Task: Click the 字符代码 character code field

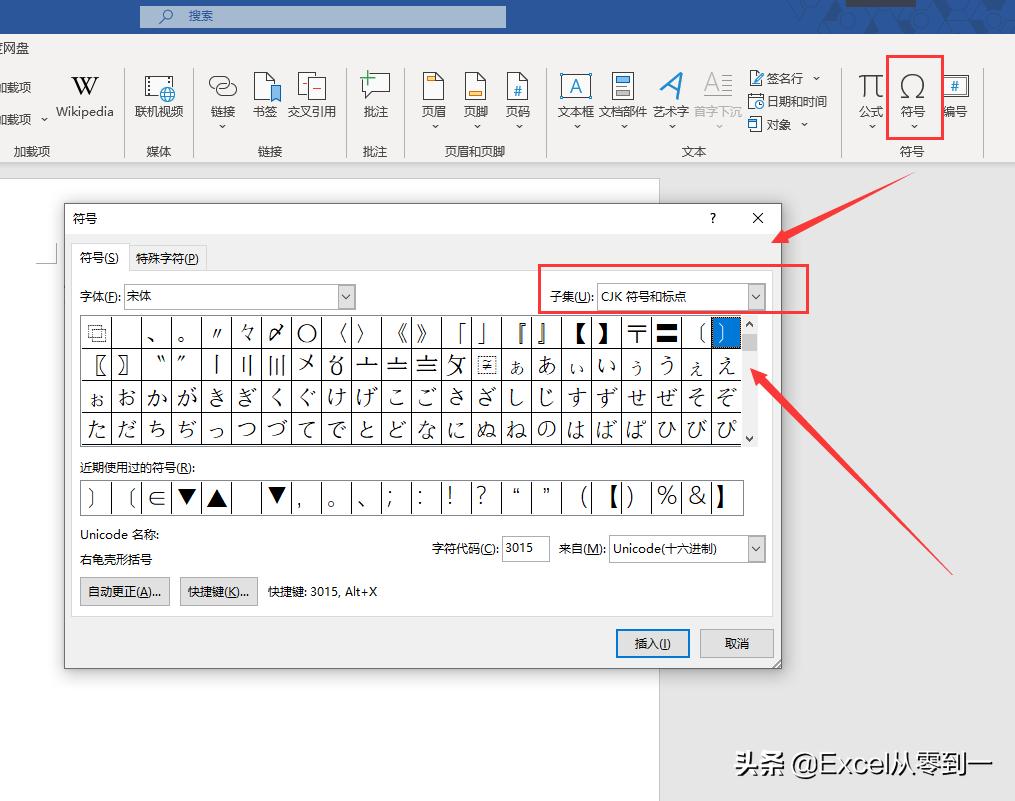Action: [525, 549]
